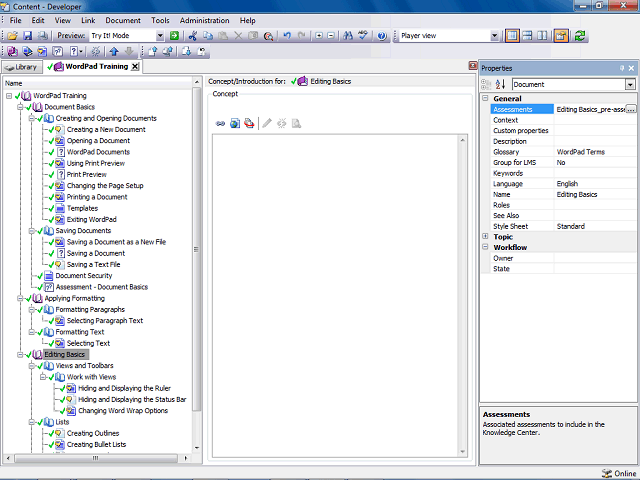The height and width of the screenshot is (480, 640).
Task: Open the Administration menu
Action: pyautogui.click(x=204, y=20)
